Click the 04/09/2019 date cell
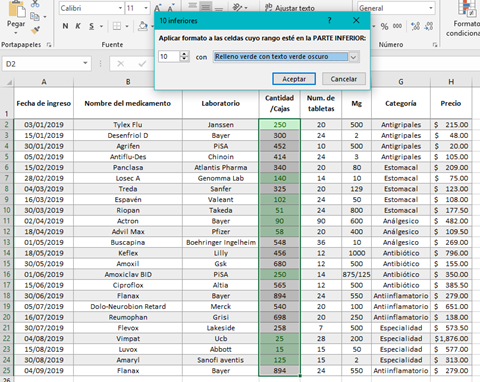480x382 pixels. (44, 371)
